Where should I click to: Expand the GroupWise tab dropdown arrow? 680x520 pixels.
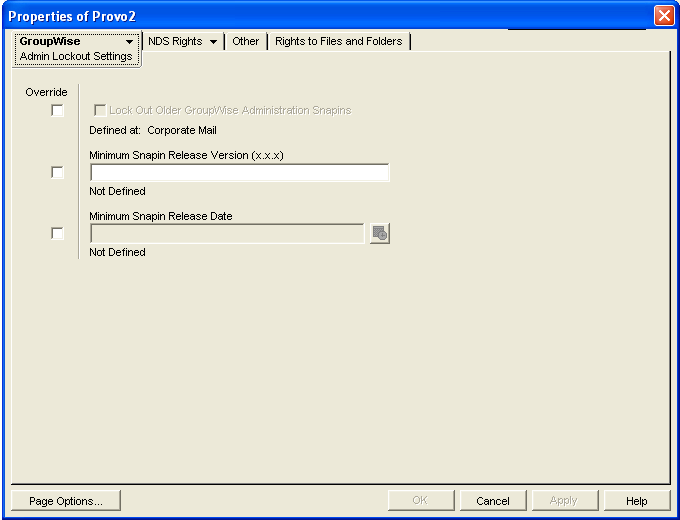tap(129, 42)
